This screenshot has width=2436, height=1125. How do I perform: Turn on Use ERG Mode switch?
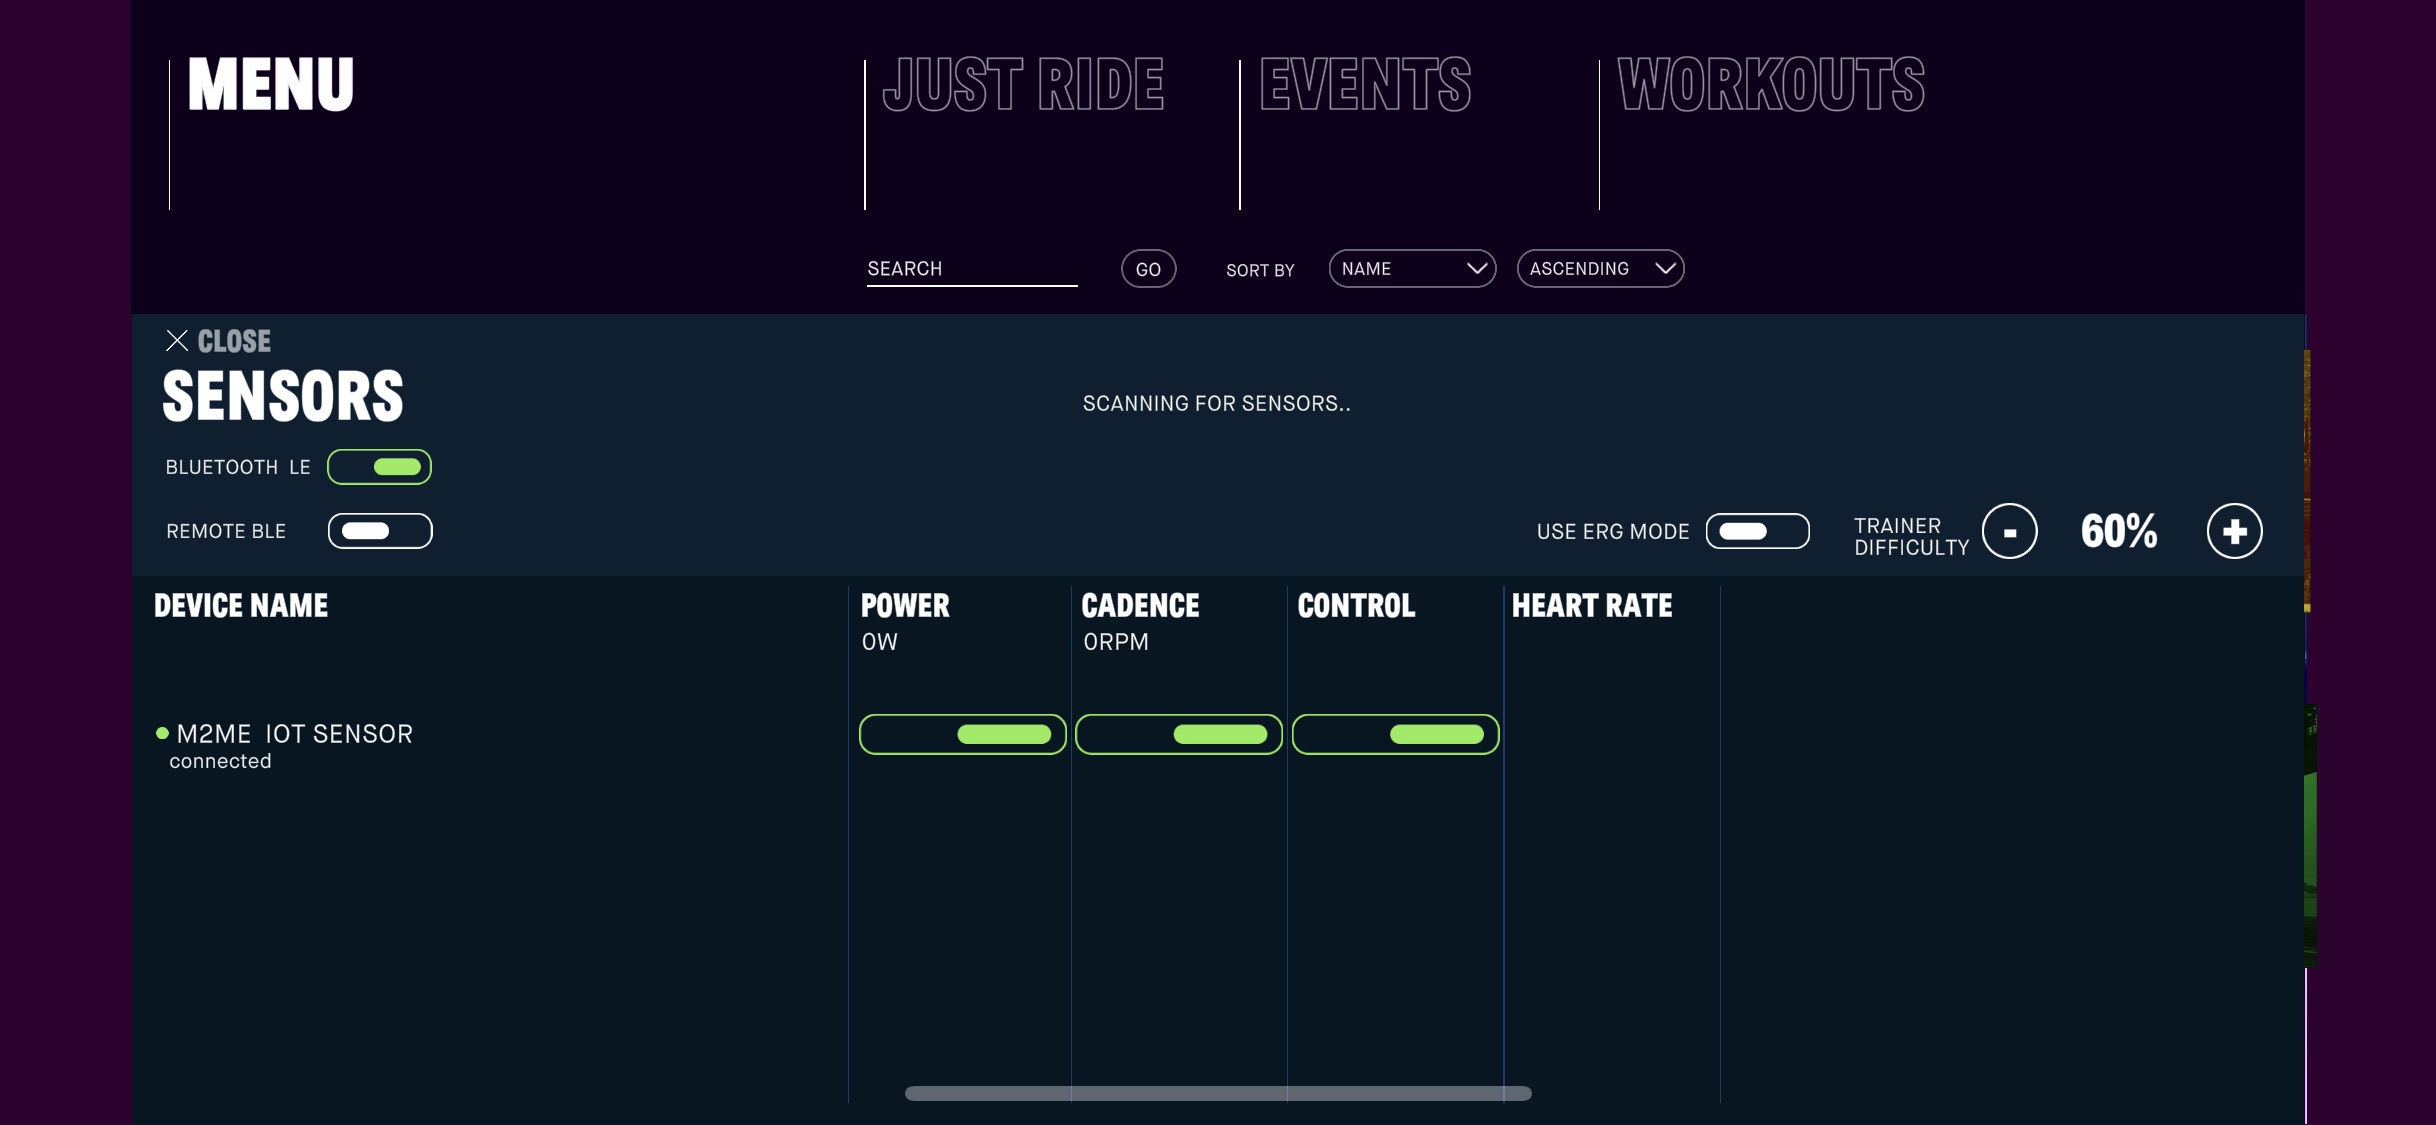pyautogui.click(x=1757, y=531)
